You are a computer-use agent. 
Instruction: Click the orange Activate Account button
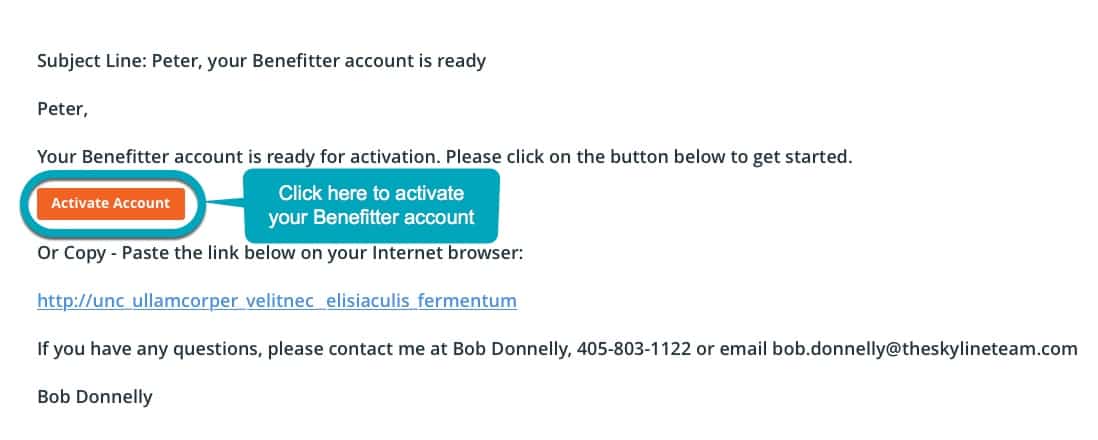[x=111, y=204]
